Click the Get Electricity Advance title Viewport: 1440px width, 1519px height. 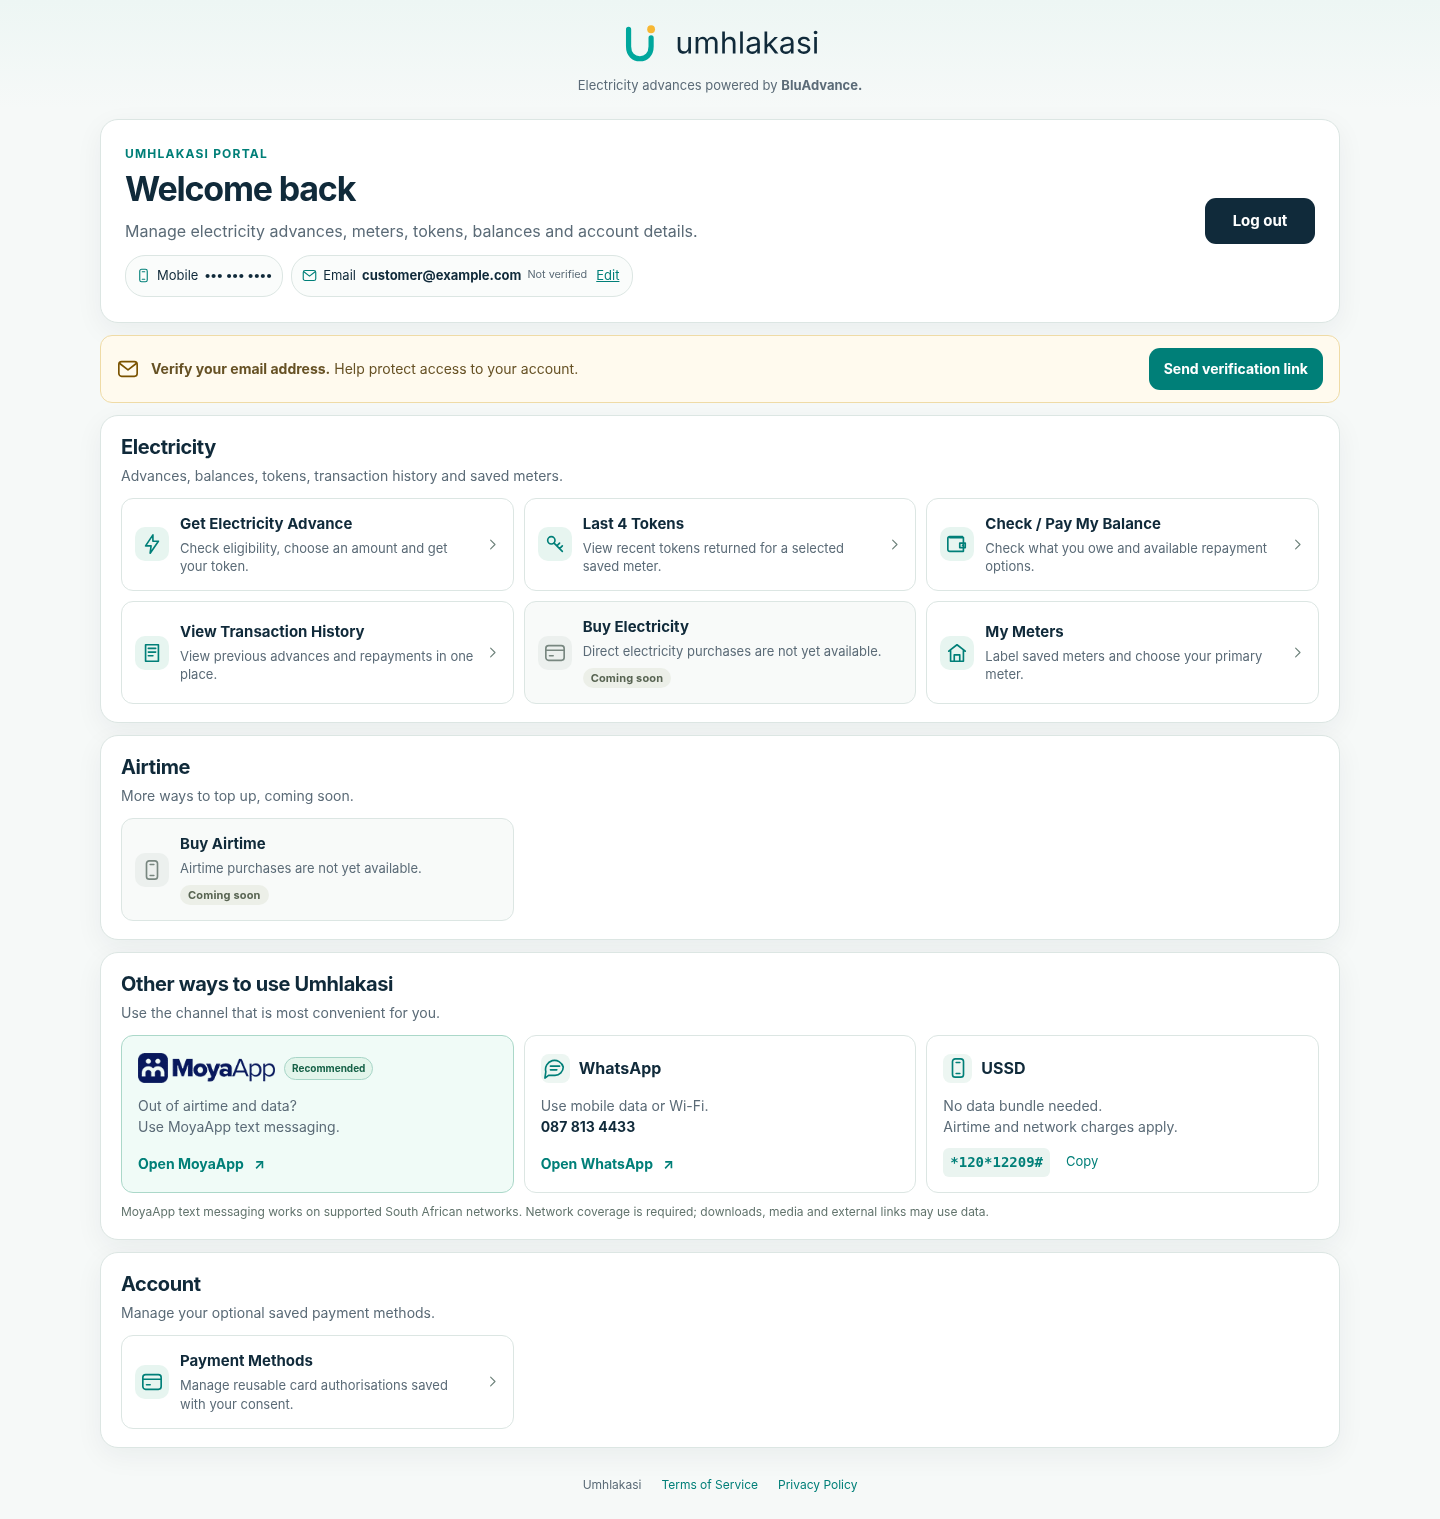tap(266, 524)
